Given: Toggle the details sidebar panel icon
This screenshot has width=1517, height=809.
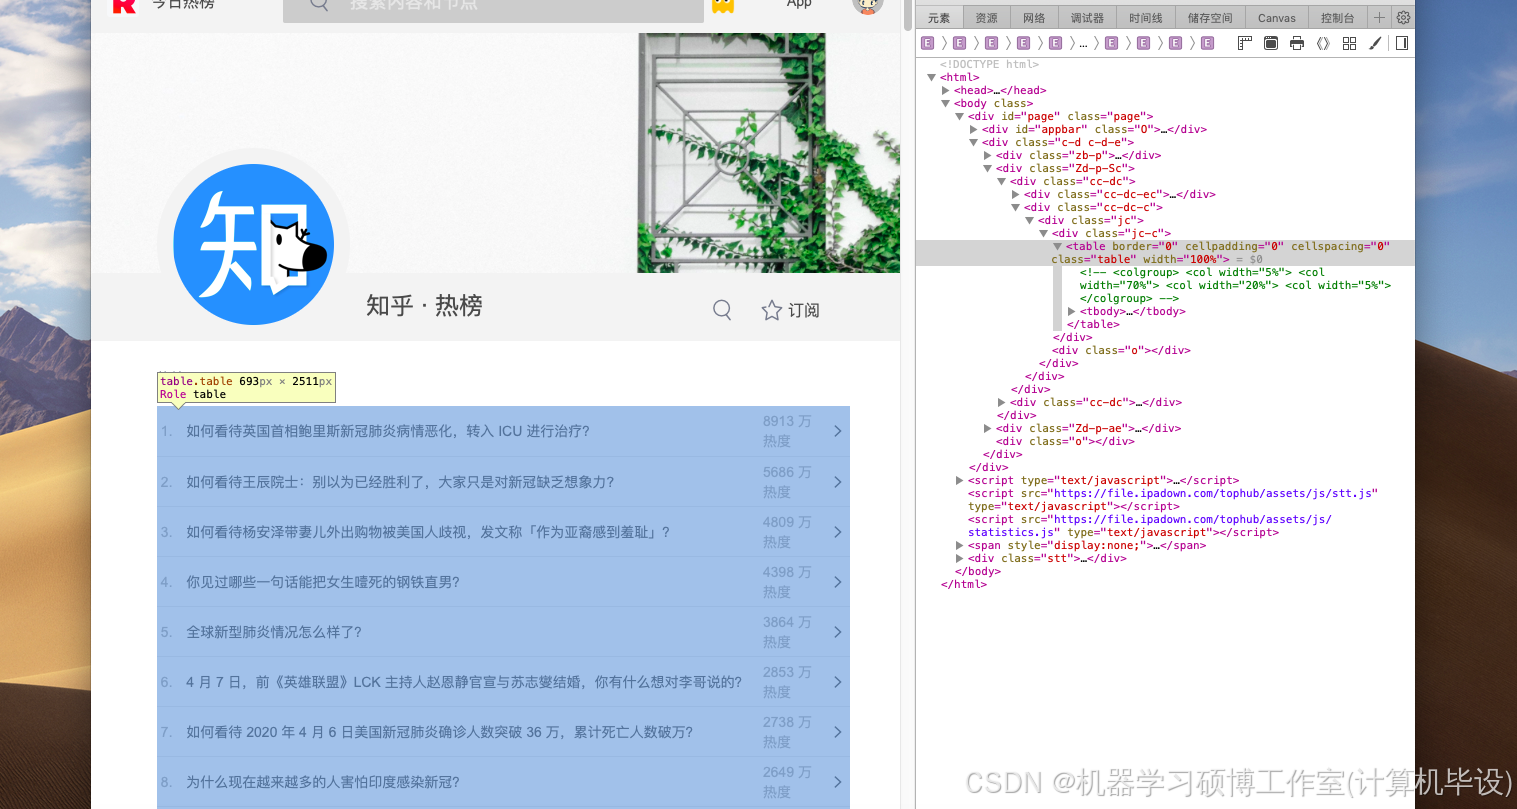Looking at the screenshot, I should point(1402,43).
